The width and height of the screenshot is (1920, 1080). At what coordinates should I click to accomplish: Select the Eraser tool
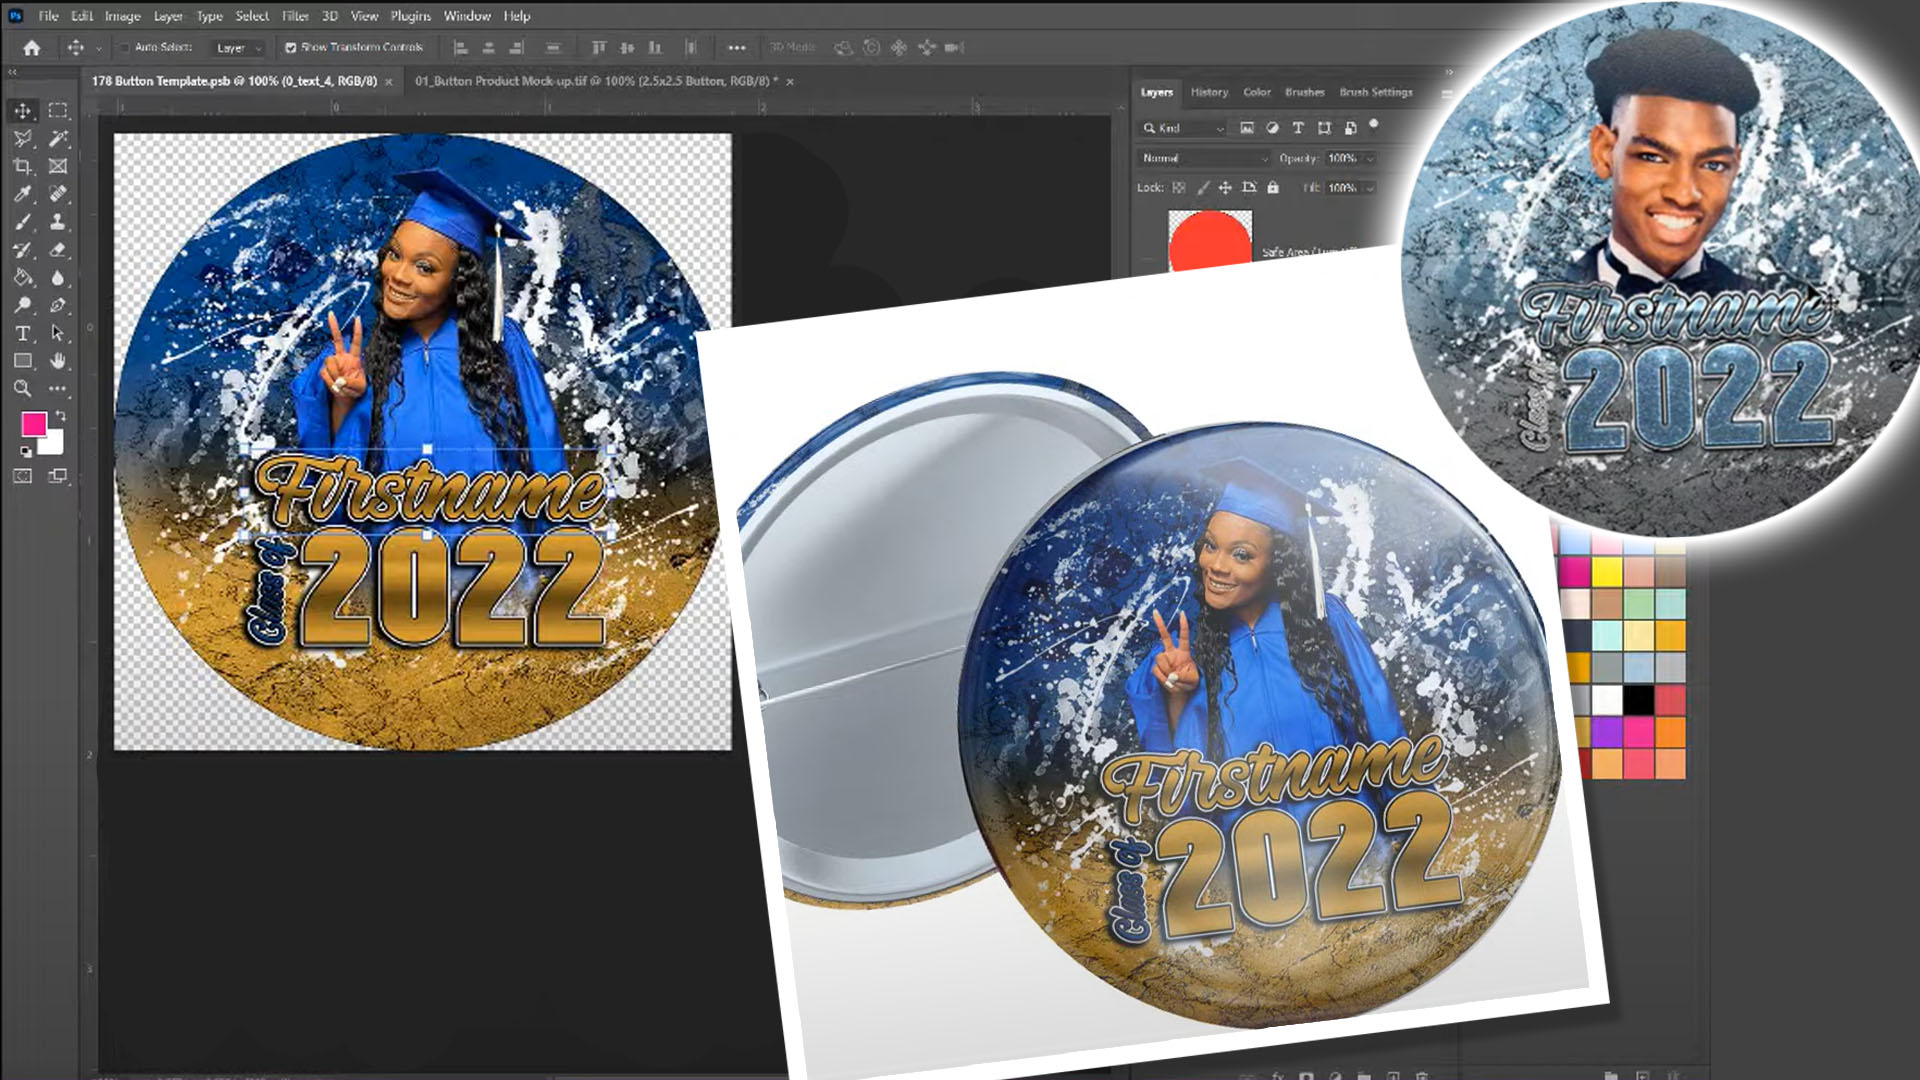point(55,248)
